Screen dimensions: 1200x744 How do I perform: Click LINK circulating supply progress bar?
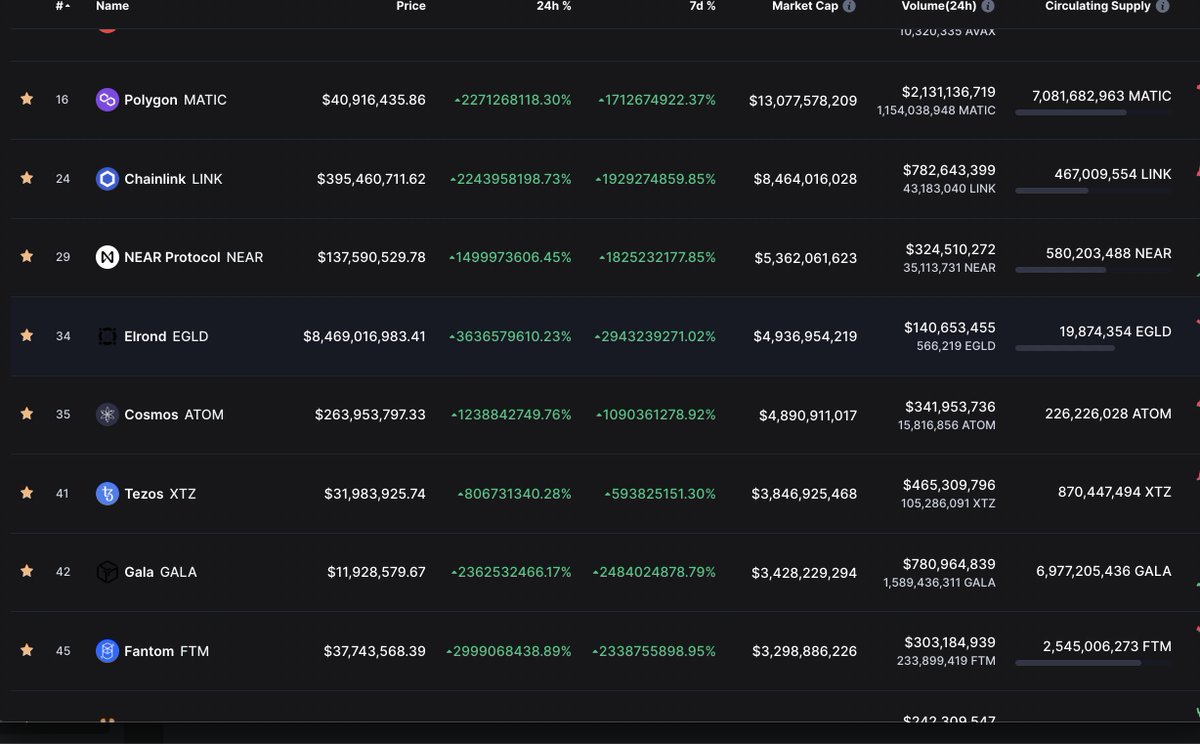click(1093, 191)
